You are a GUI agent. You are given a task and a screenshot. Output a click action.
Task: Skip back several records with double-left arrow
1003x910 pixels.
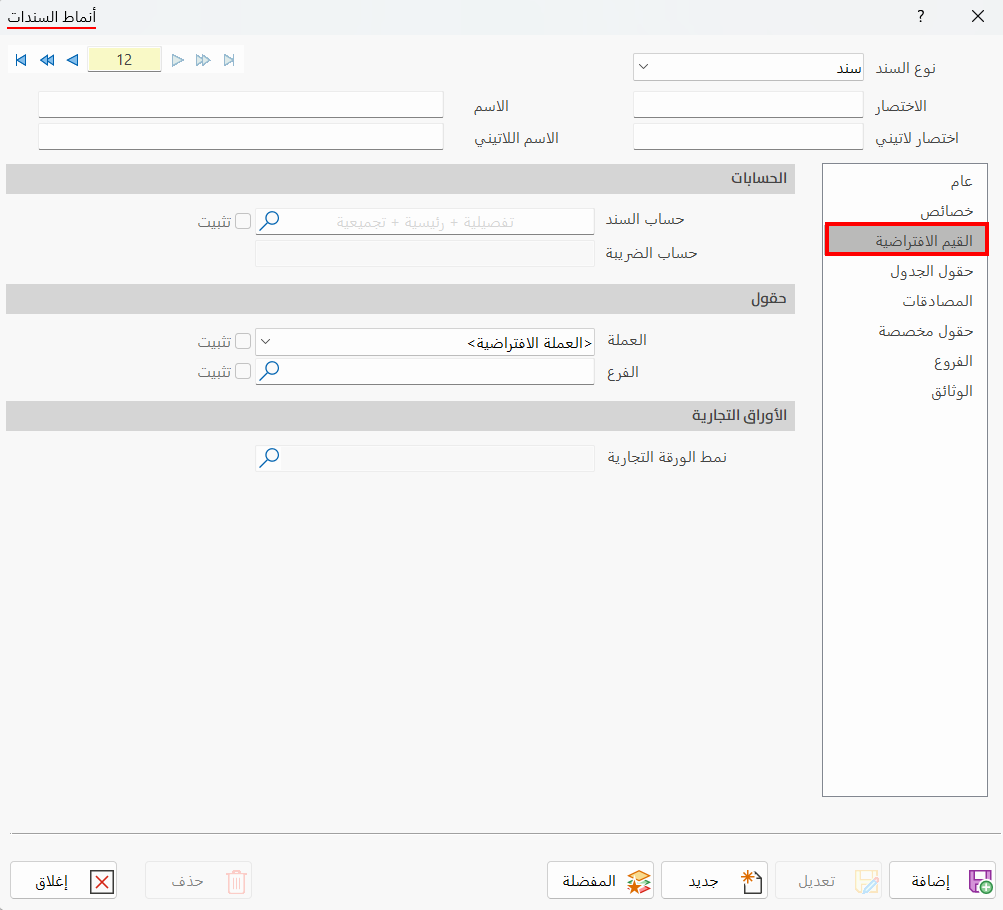pyautogui.click(x=47, y=60)
